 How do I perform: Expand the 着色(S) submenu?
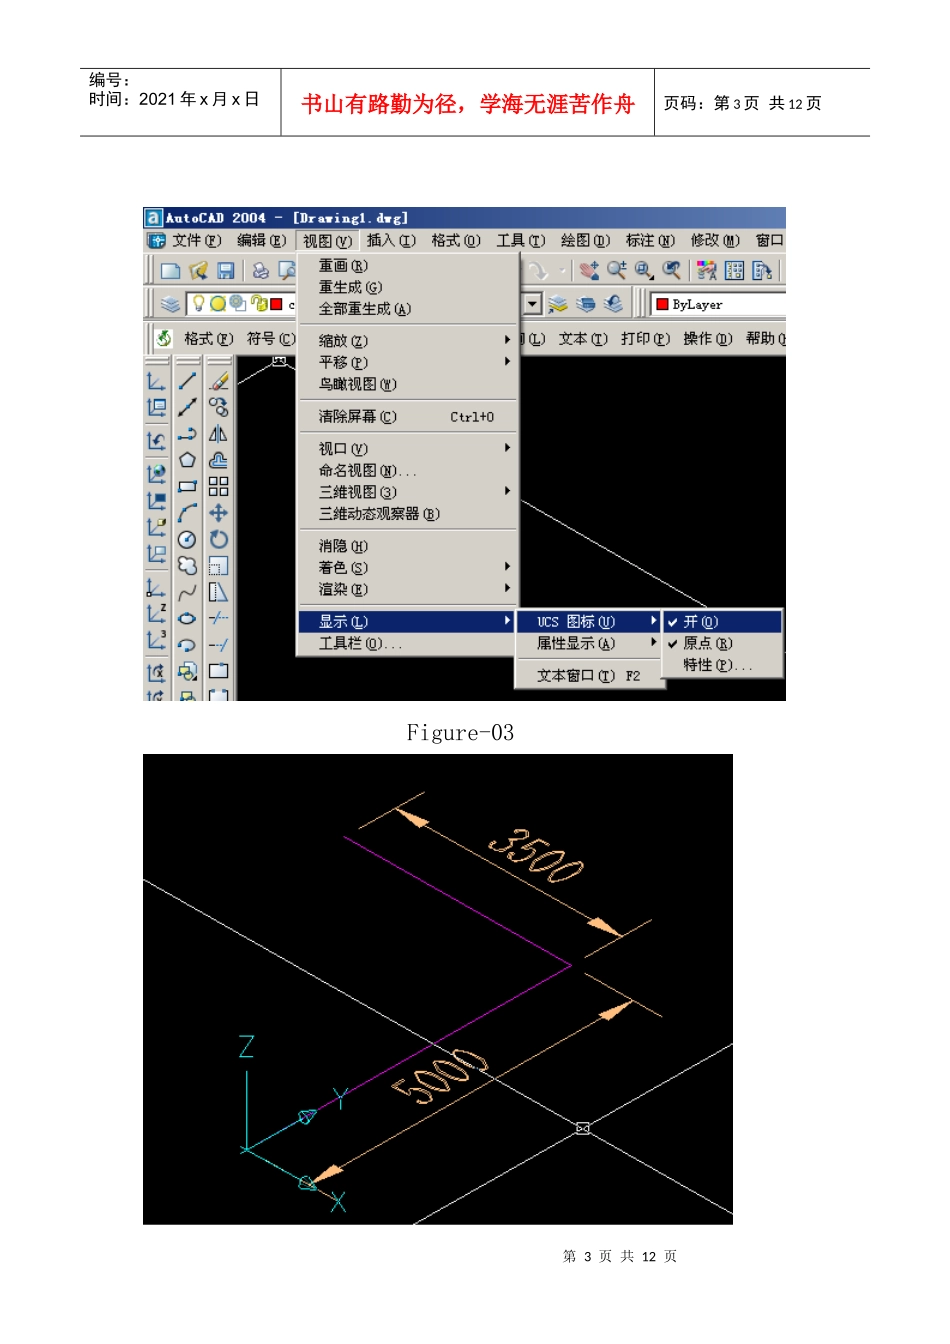[407, 567]
